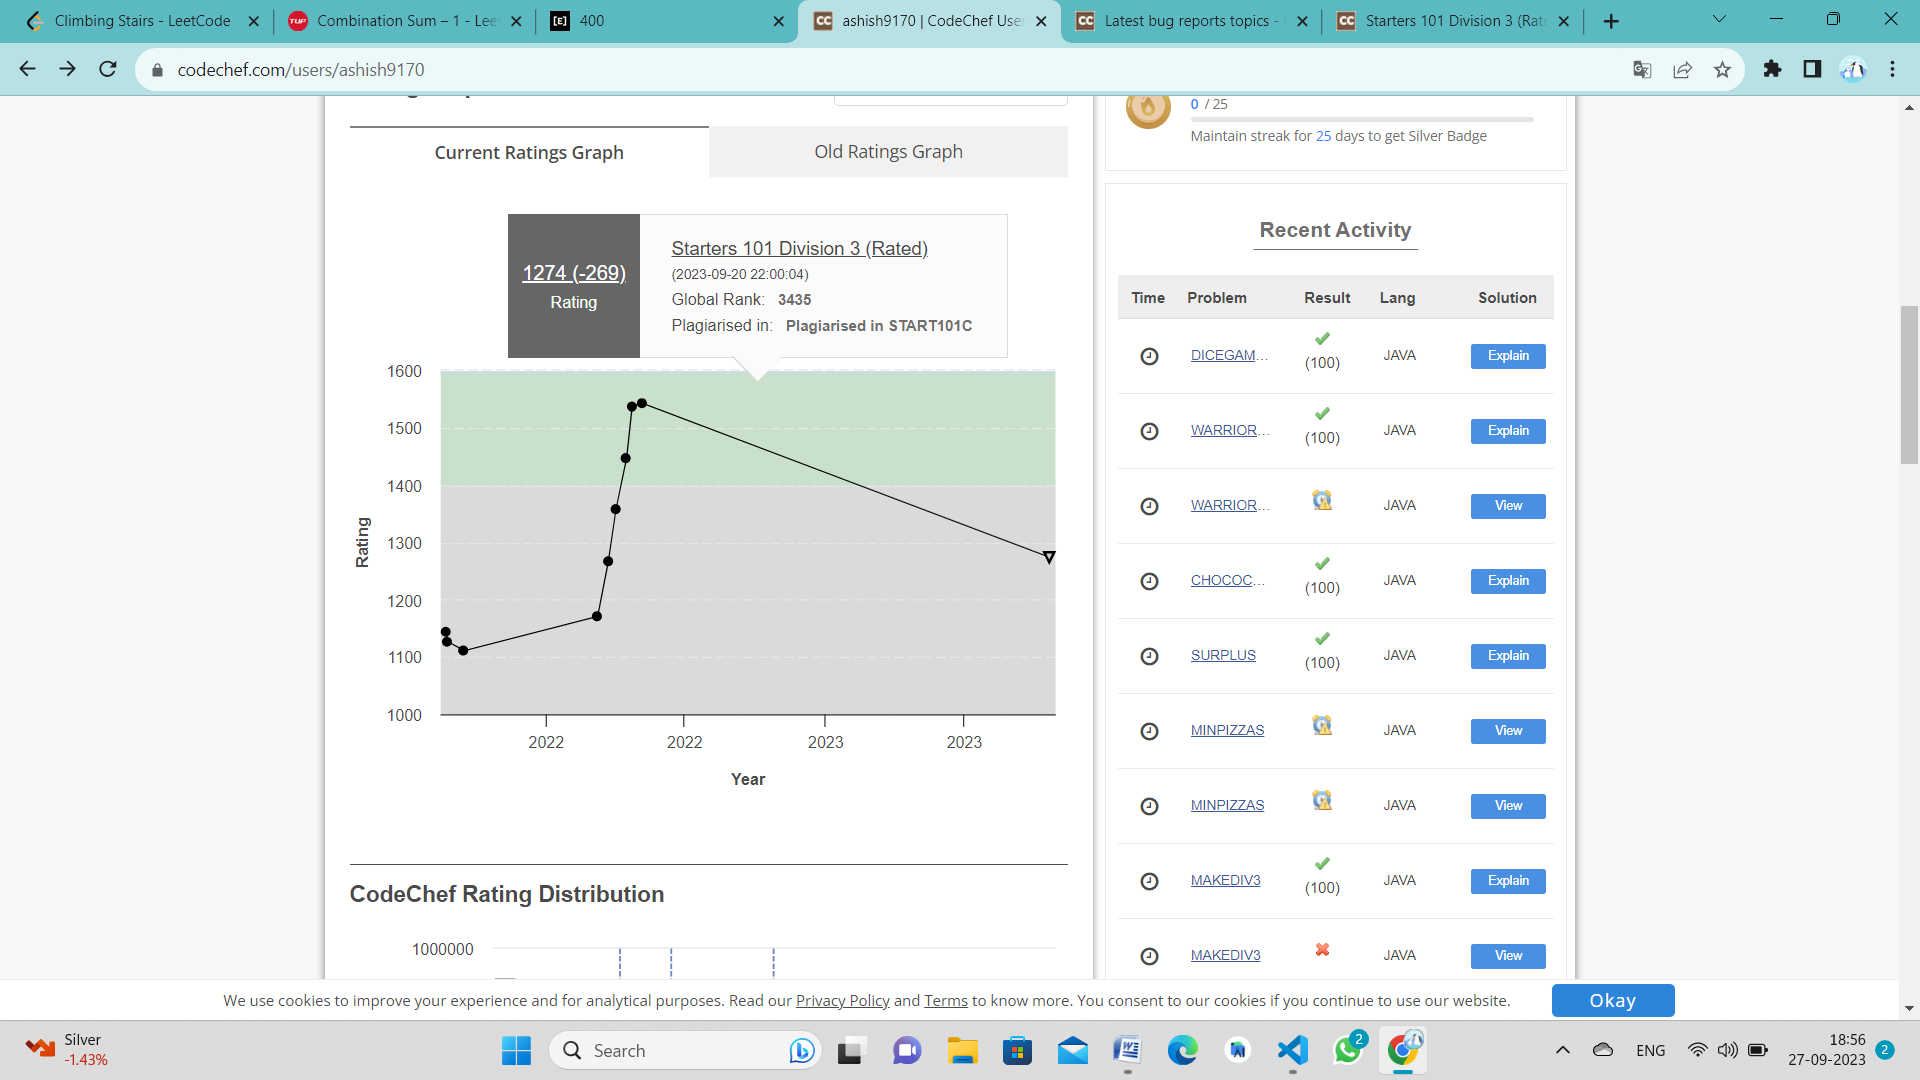
Task: Switch to Climbing Stairs LeetCode tab
Action: 142,21
